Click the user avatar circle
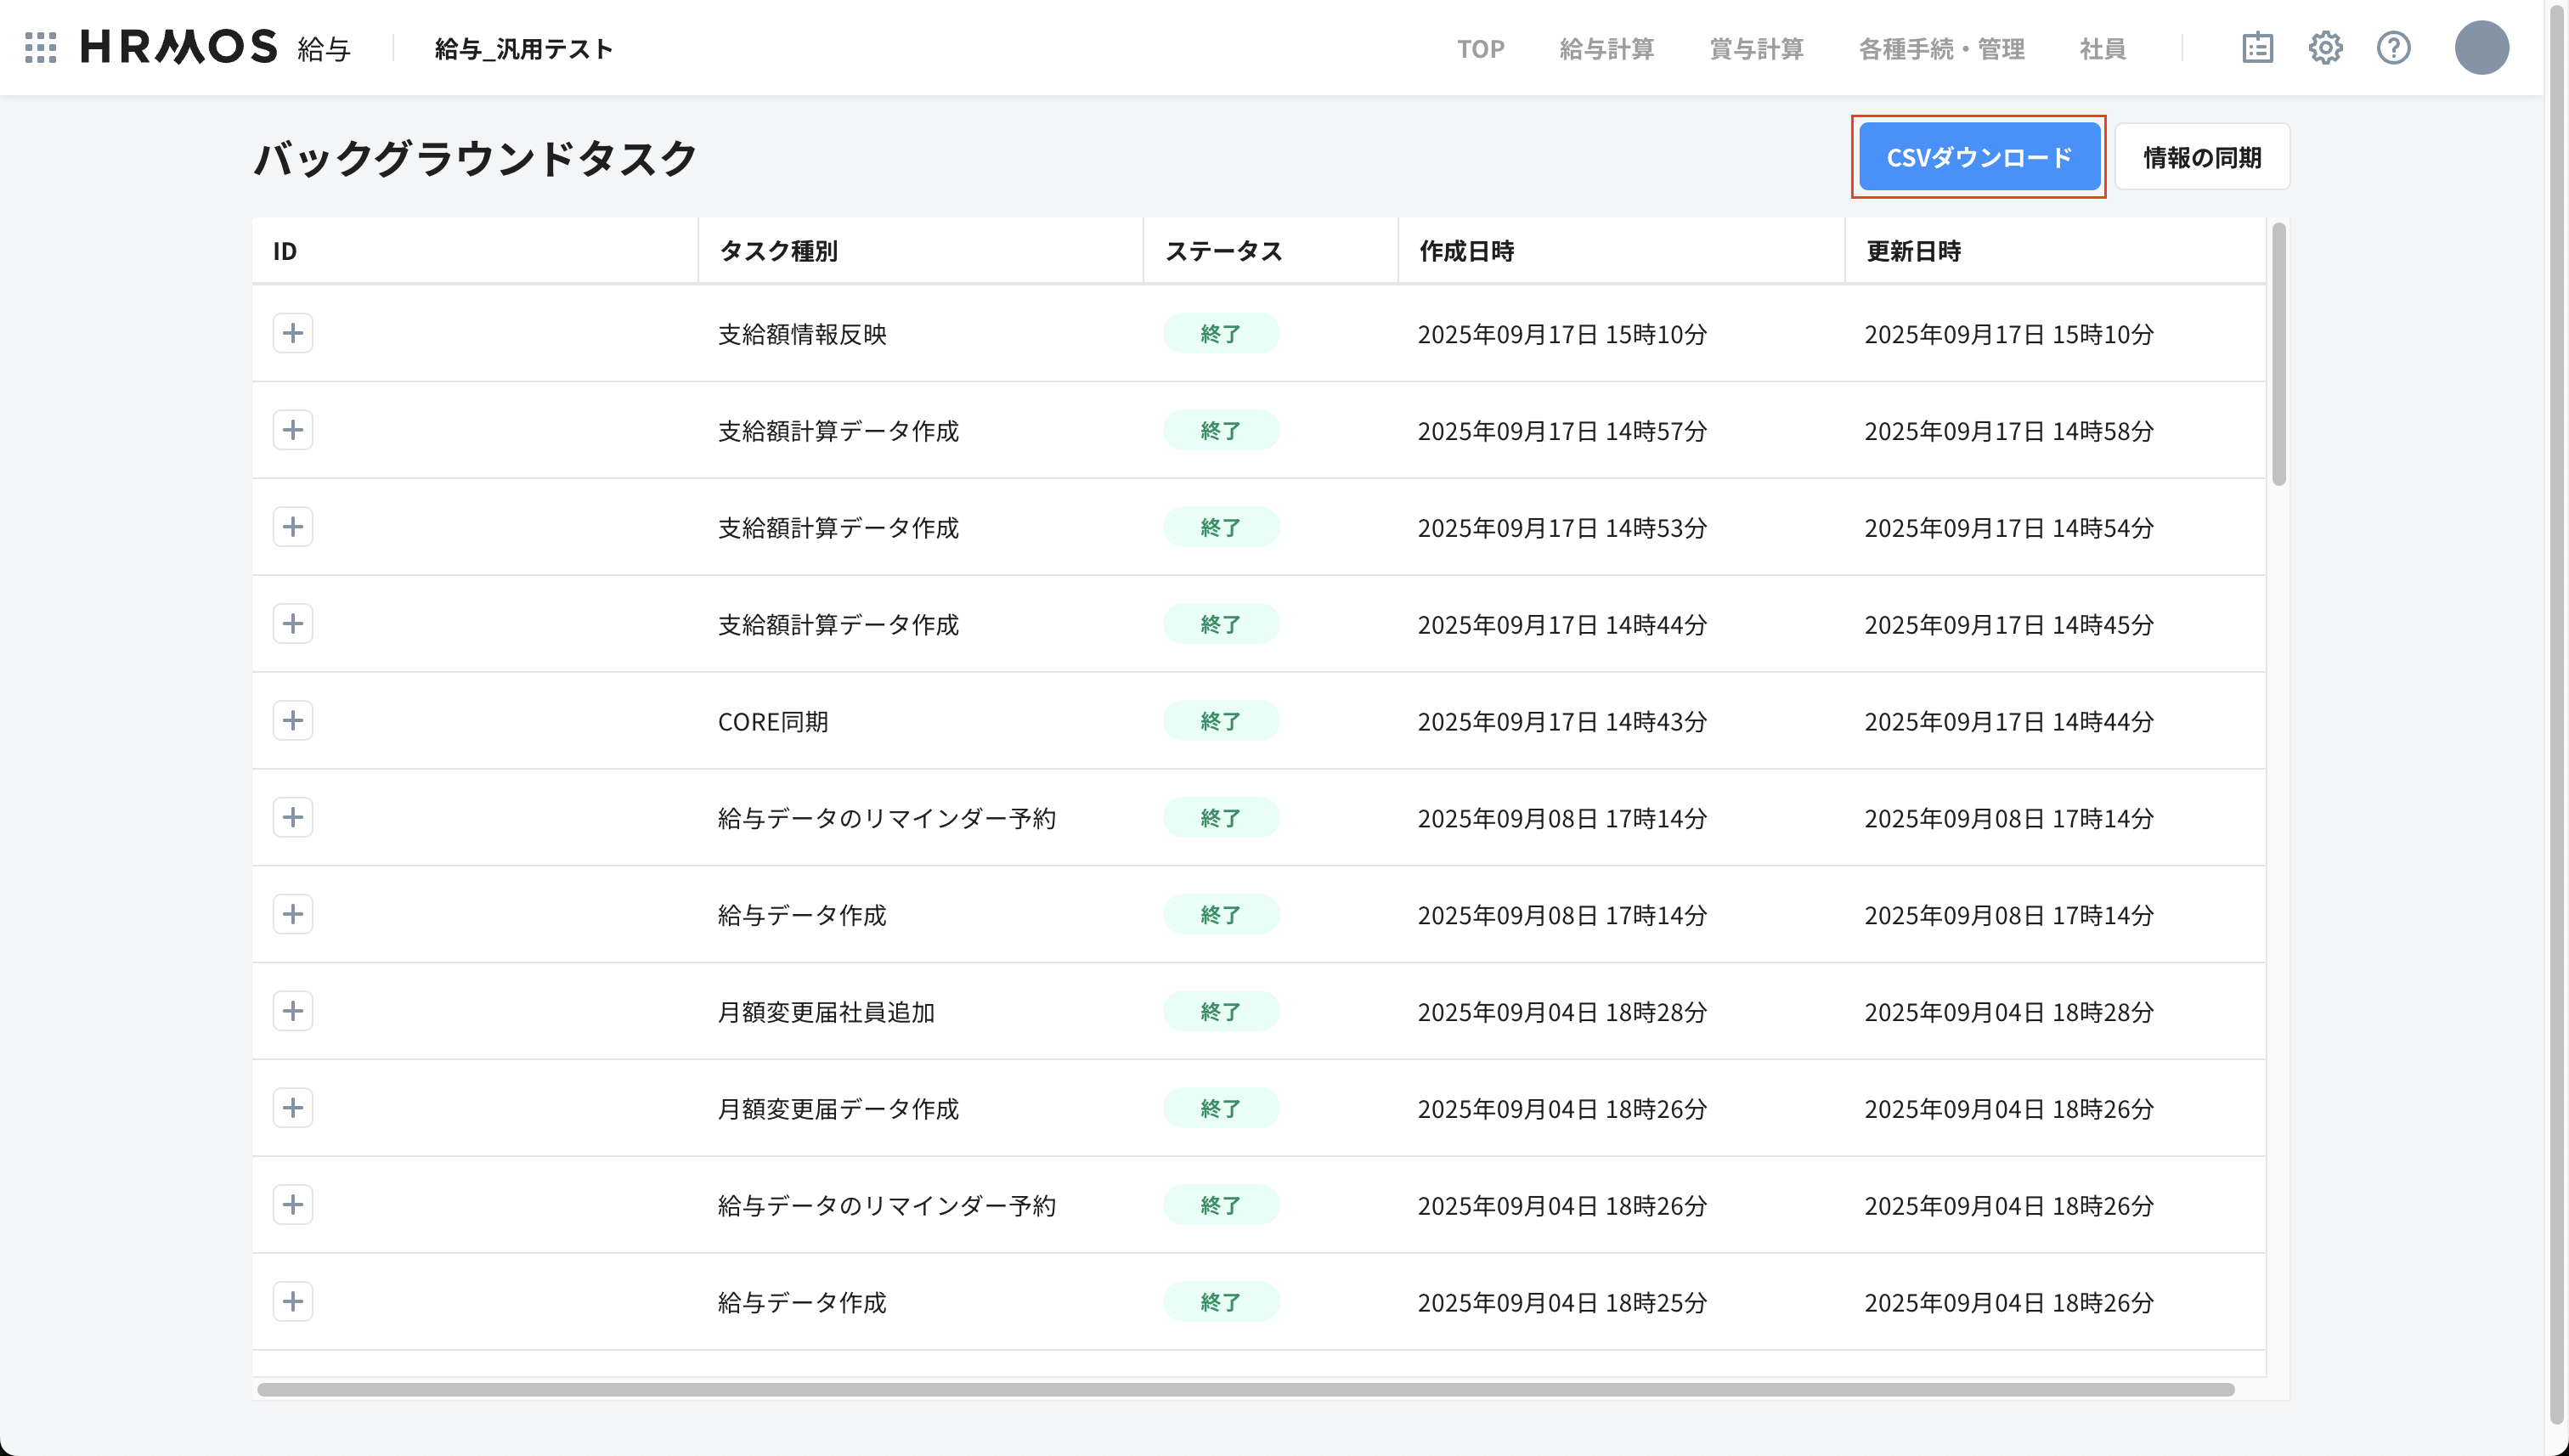This screenshot has height=1456, width=2569. [2481, 47]
